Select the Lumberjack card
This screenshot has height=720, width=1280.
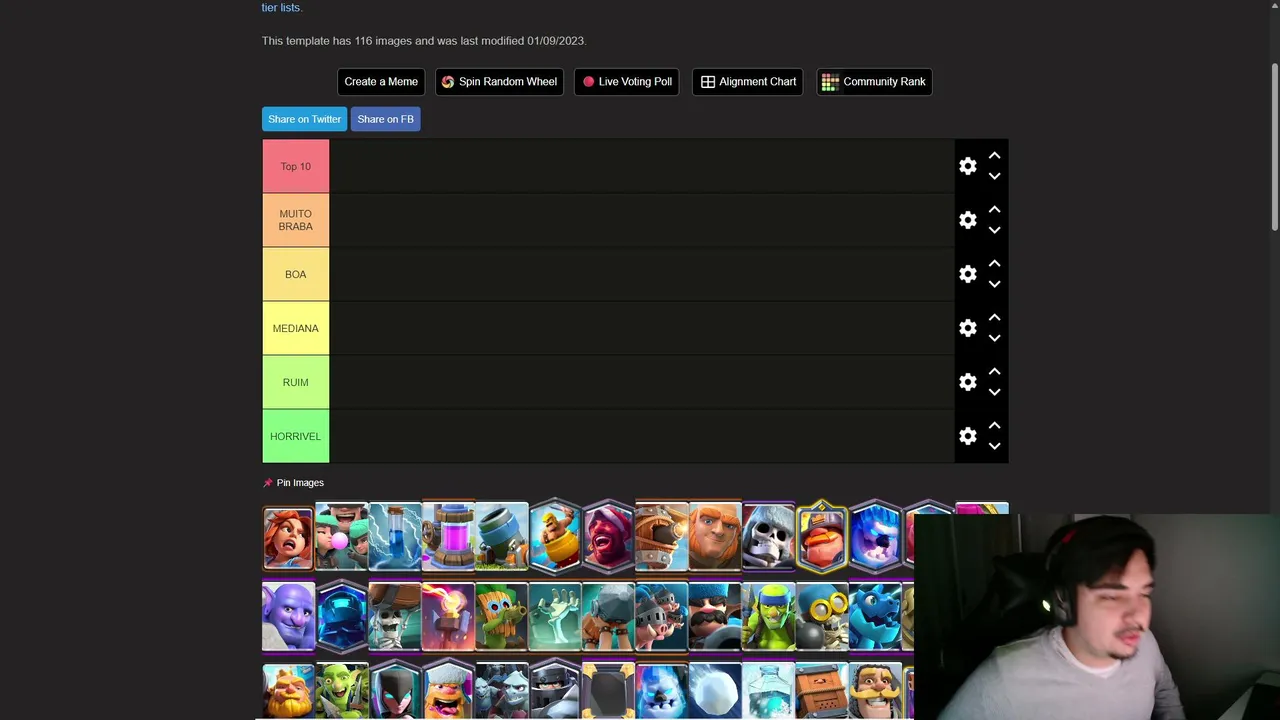(448, 691)
